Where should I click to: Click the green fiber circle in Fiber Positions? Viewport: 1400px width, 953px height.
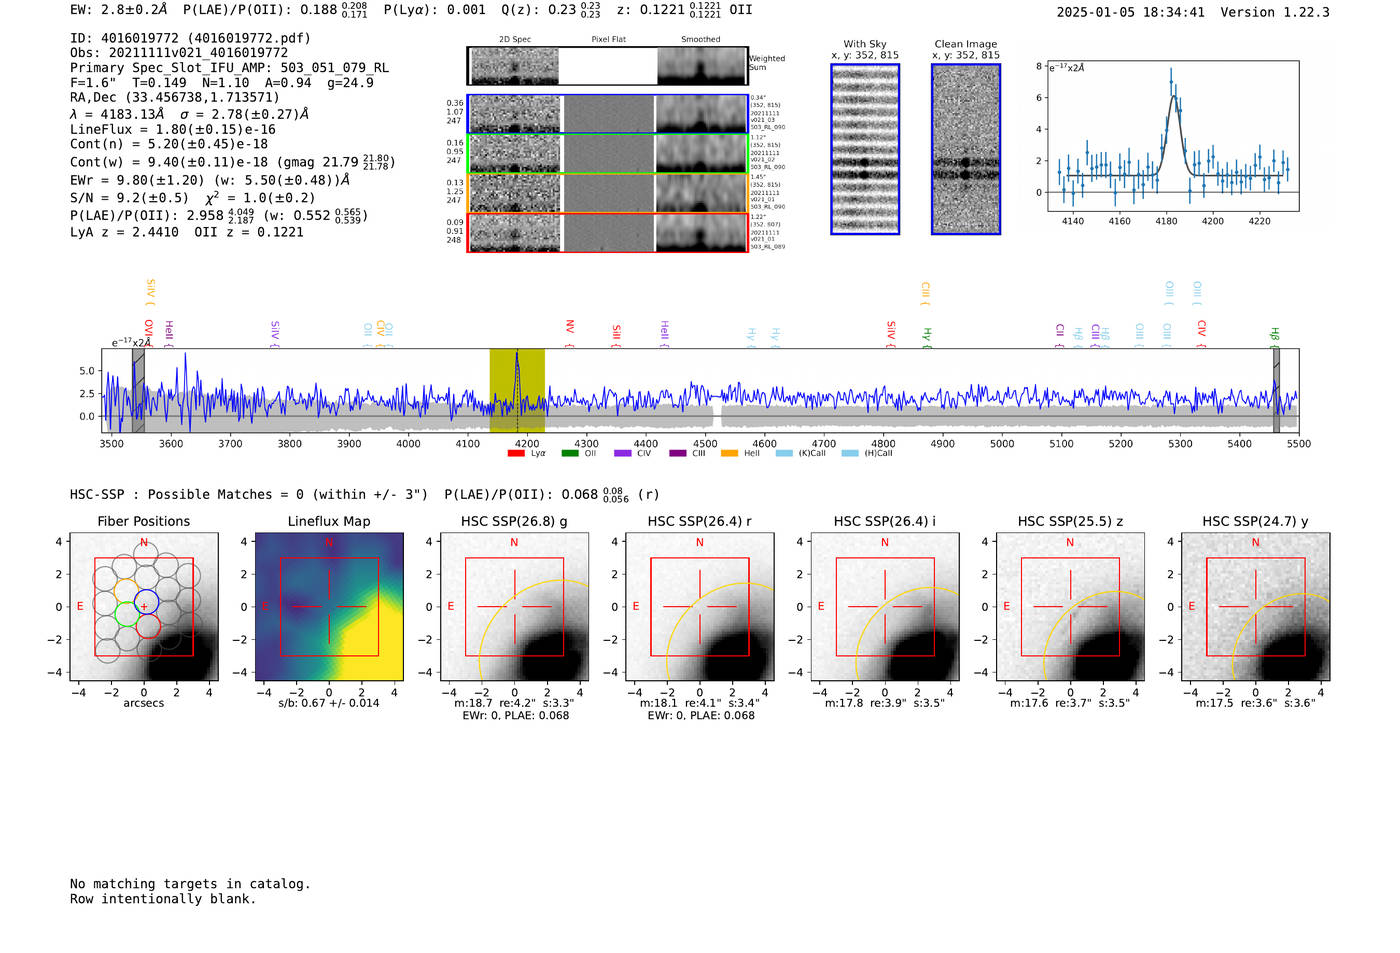click(126, 614)
